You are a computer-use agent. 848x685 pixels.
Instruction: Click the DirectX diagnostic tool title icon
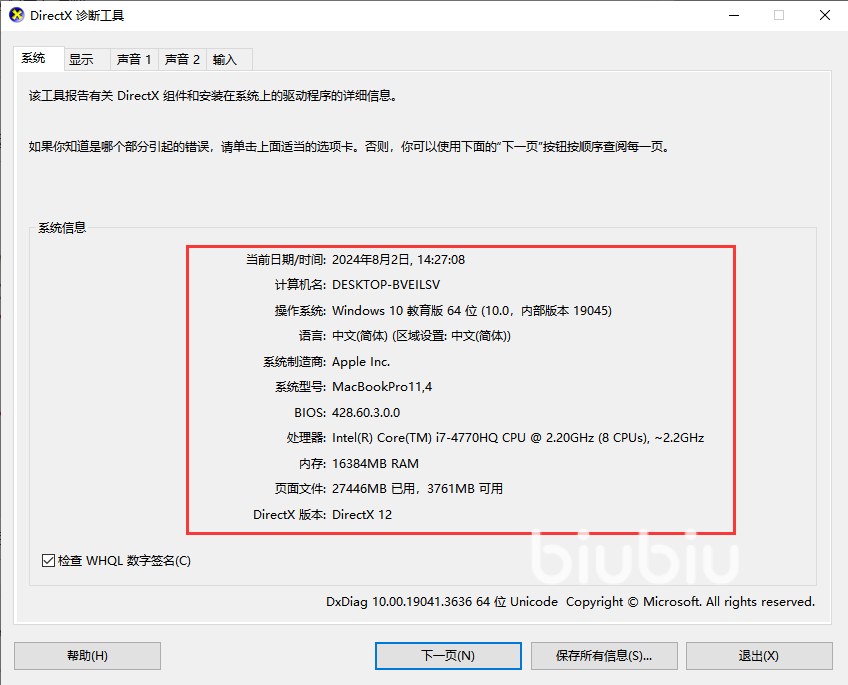pyautogui.click(x=16, y=15)
